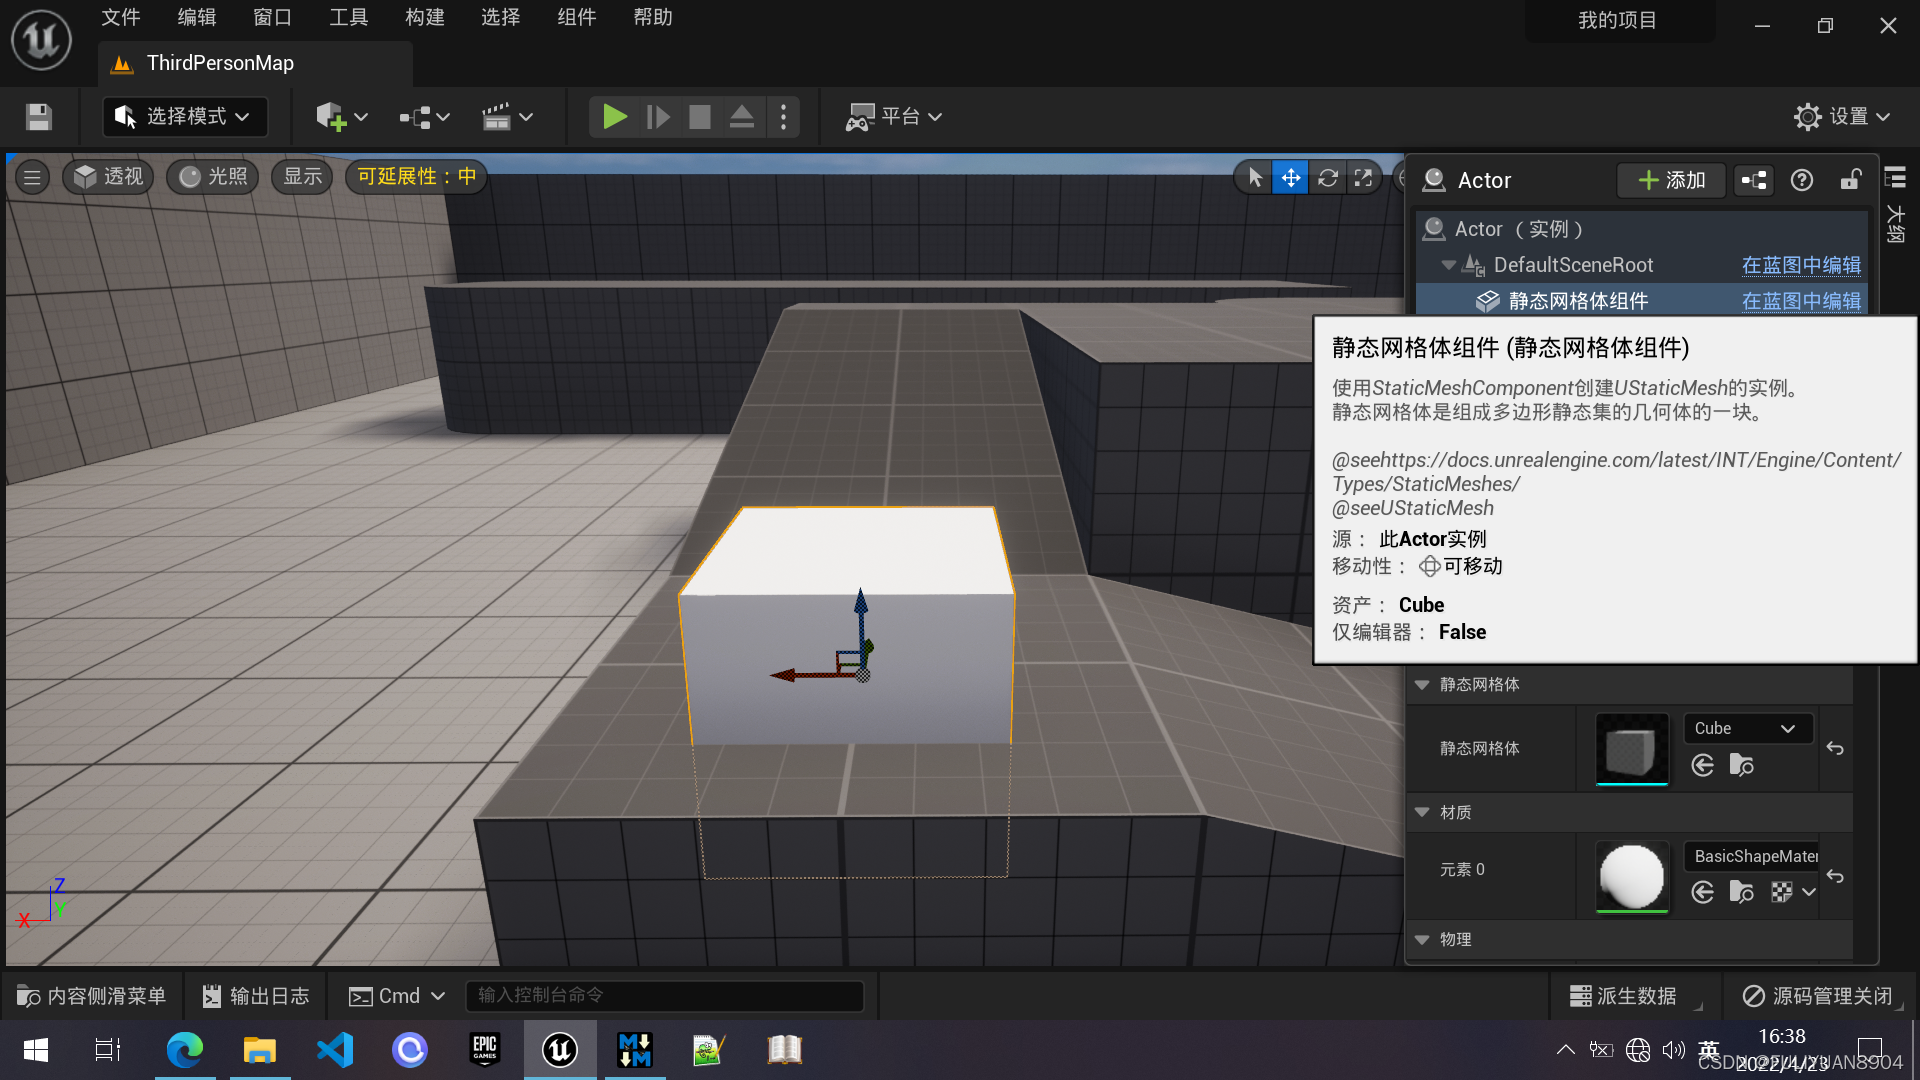Select the viewport select-objects arrow tool
1920x1080 pixels.
click(1254, 178)
